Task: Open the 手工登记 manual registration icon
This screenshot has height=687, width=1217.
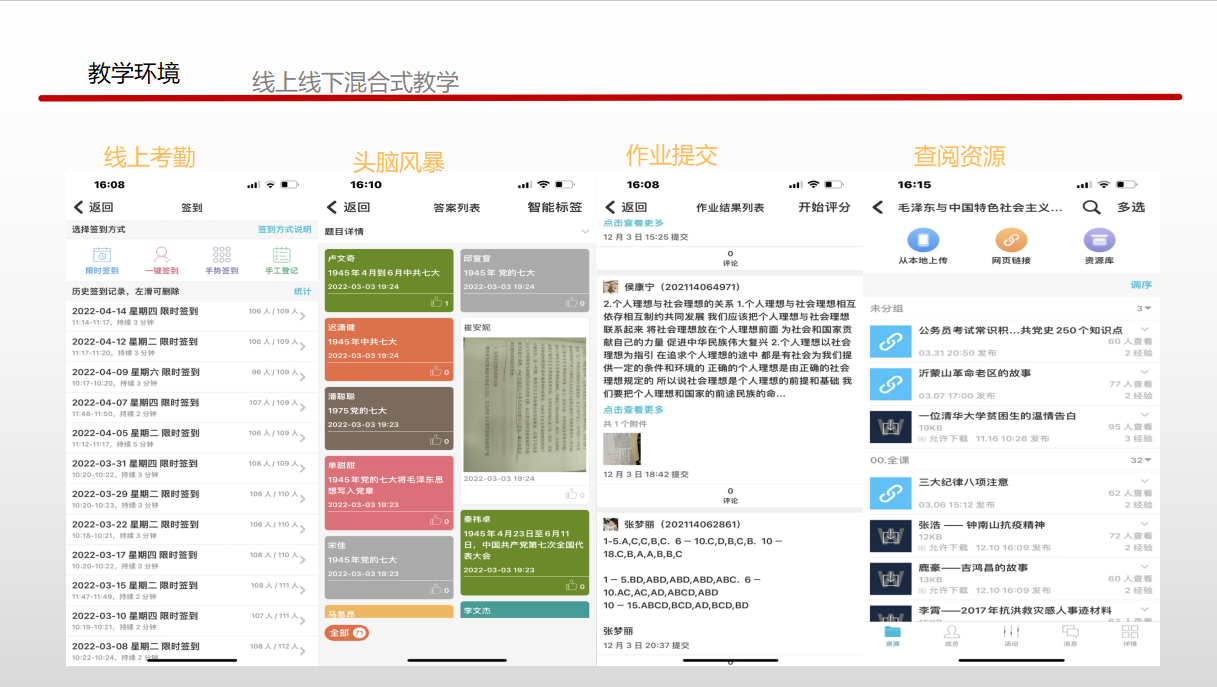Action: tap(281, 256)
